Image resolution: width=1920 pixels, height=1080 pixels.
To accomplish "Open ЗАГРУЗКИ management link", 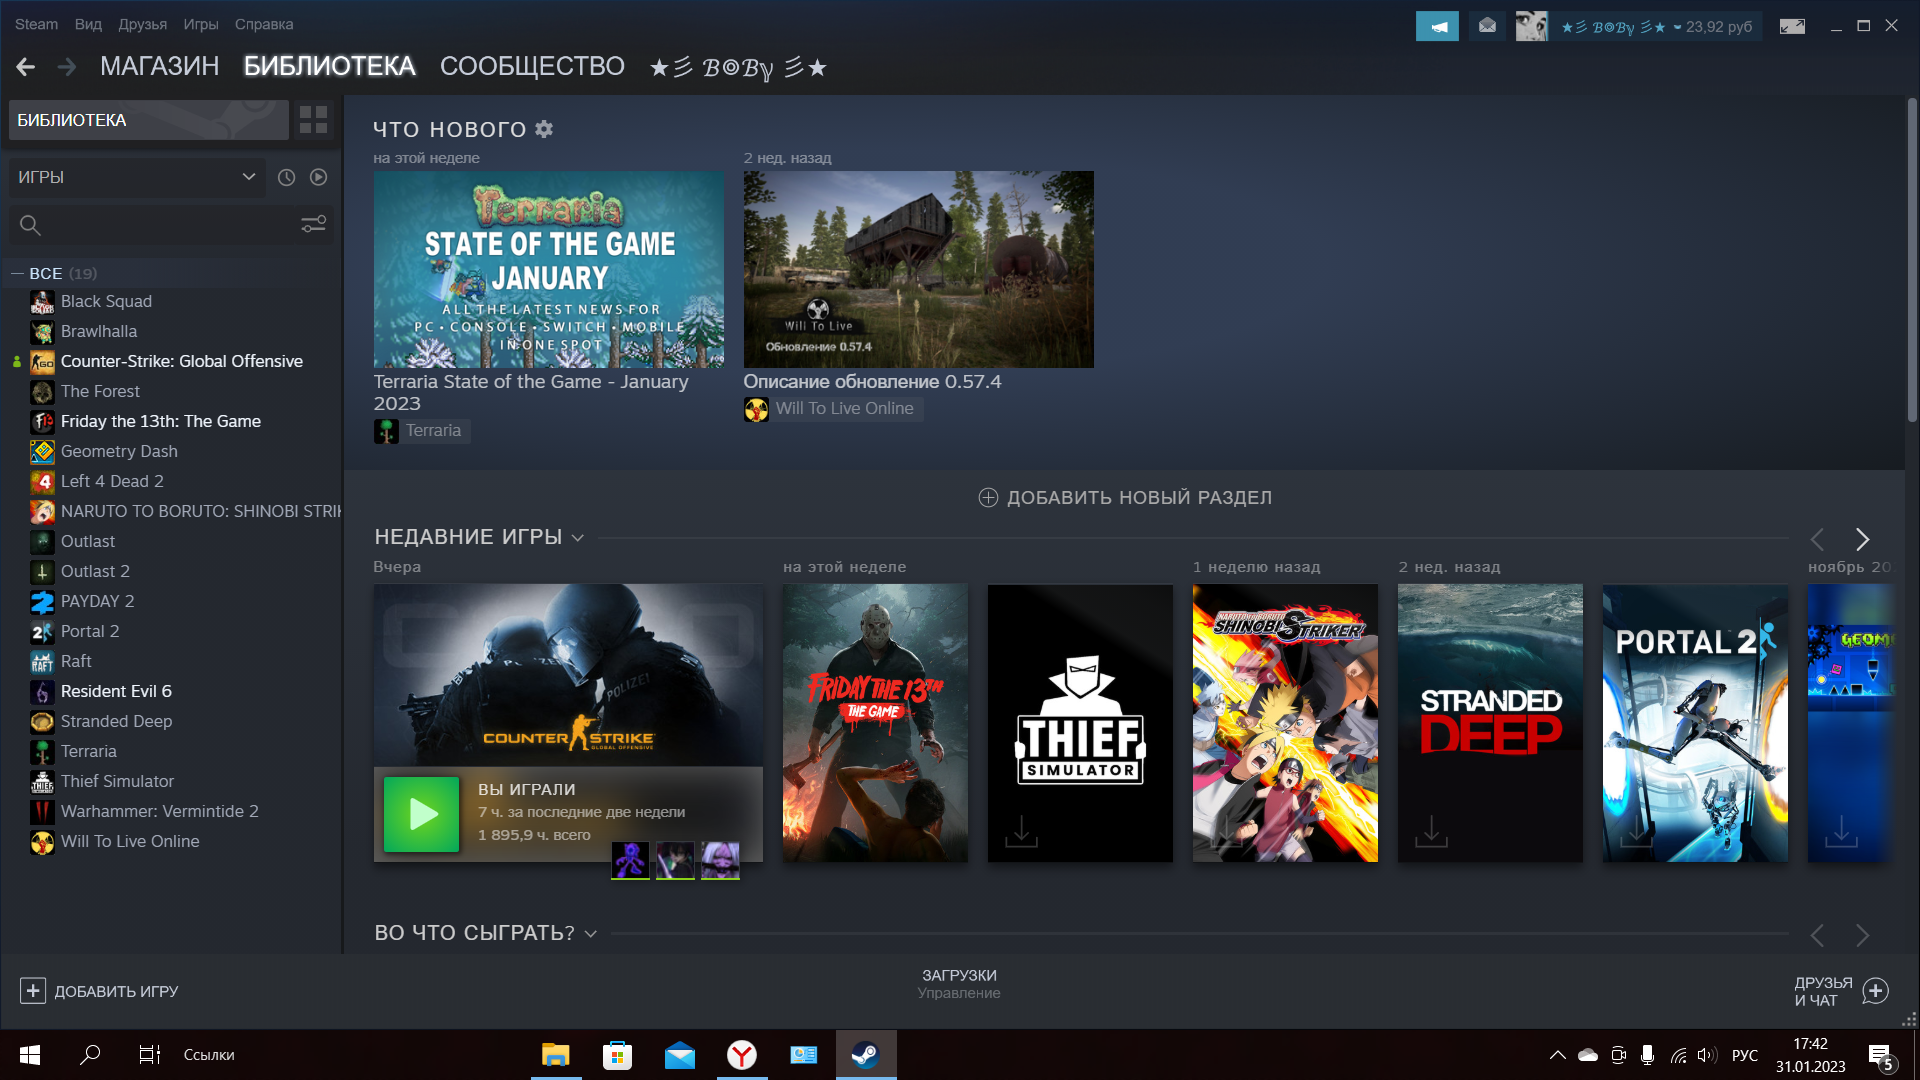I will (x=959, y=984).
